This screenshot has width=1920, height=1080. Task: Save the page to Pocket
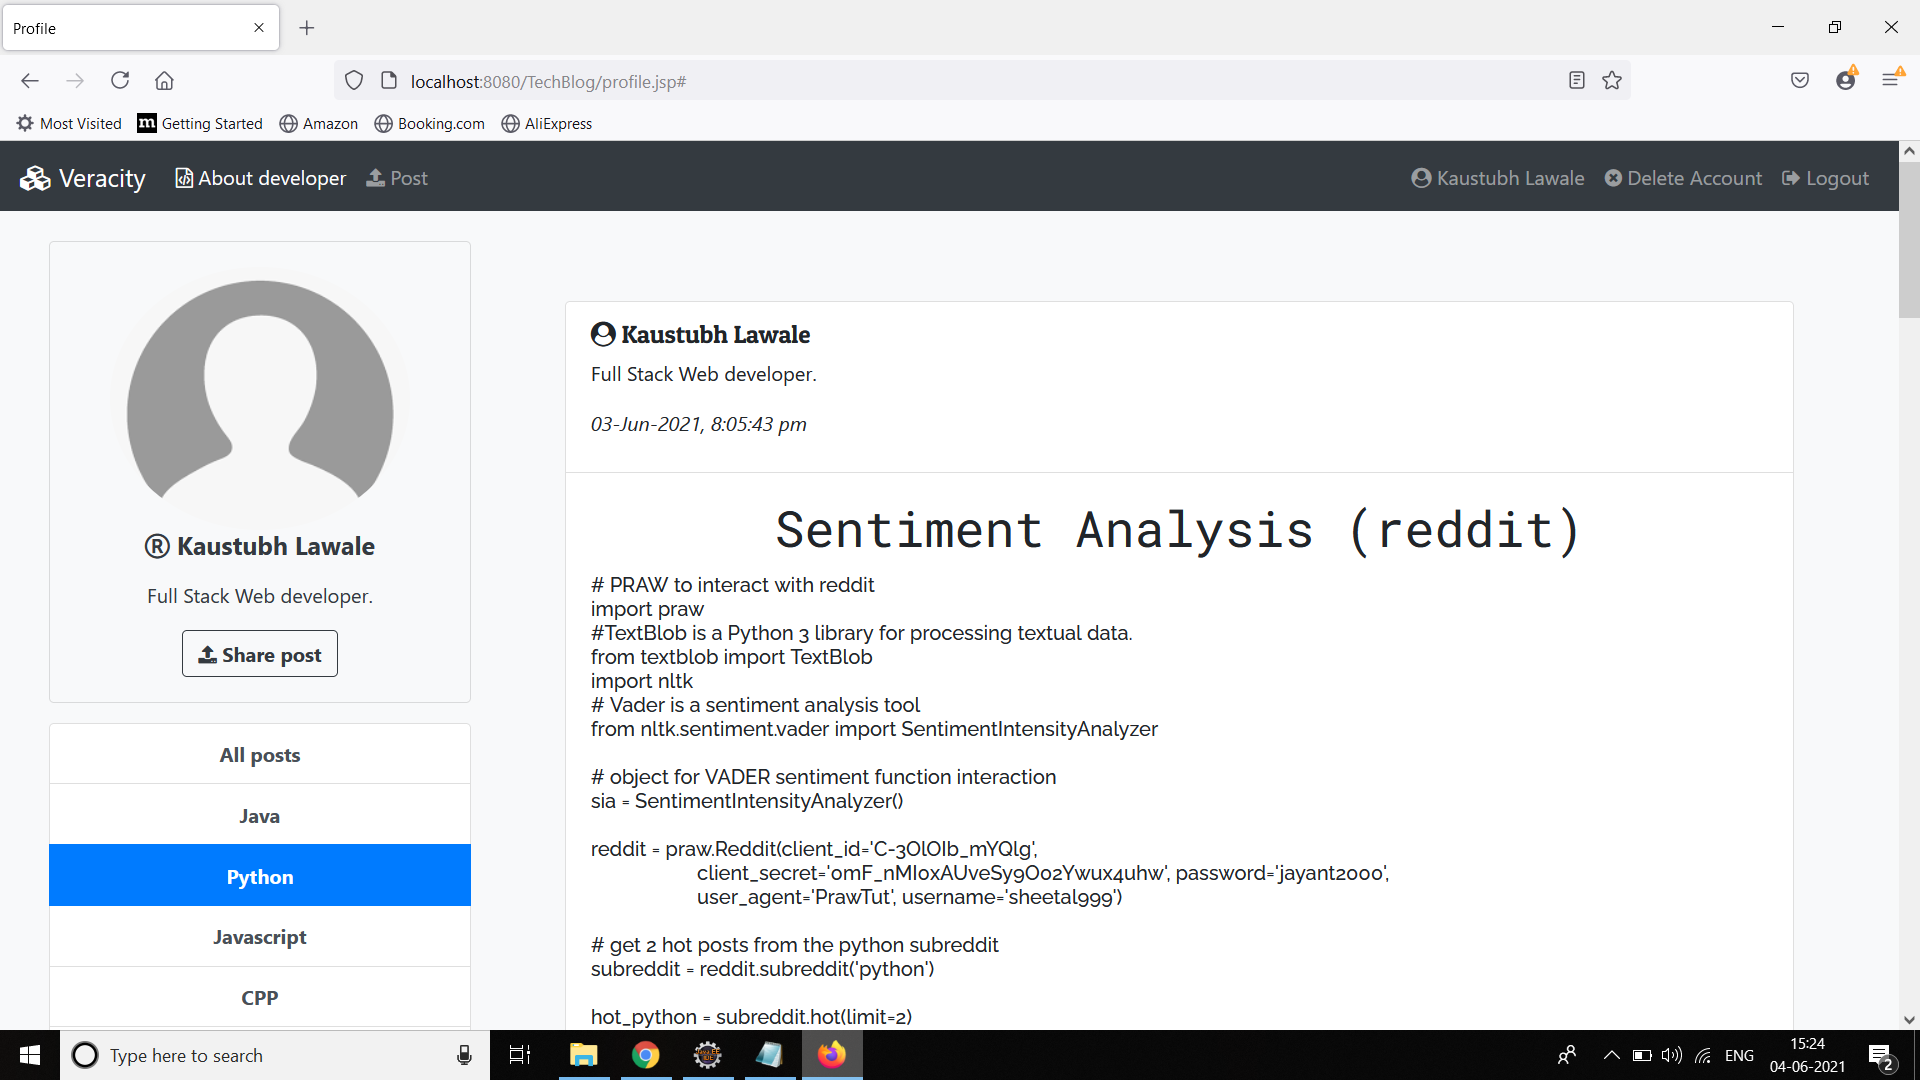(1800, 80)
